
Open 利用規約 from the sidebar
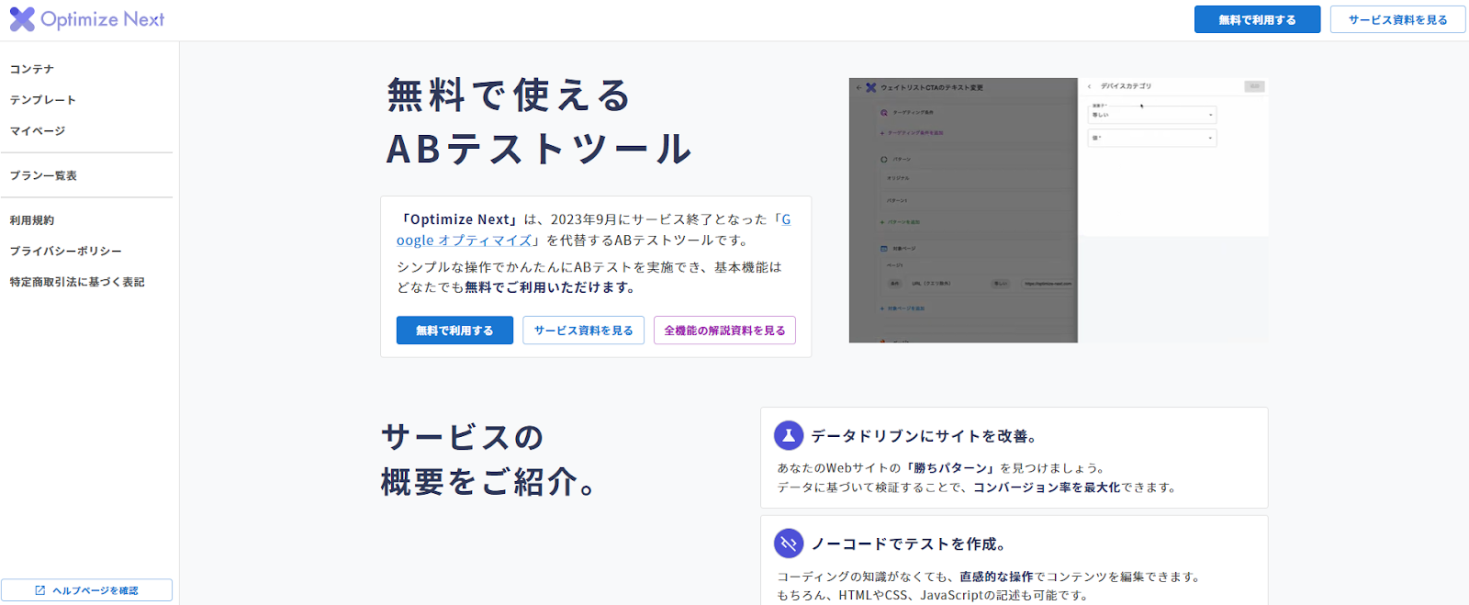[x=32, y=220]
